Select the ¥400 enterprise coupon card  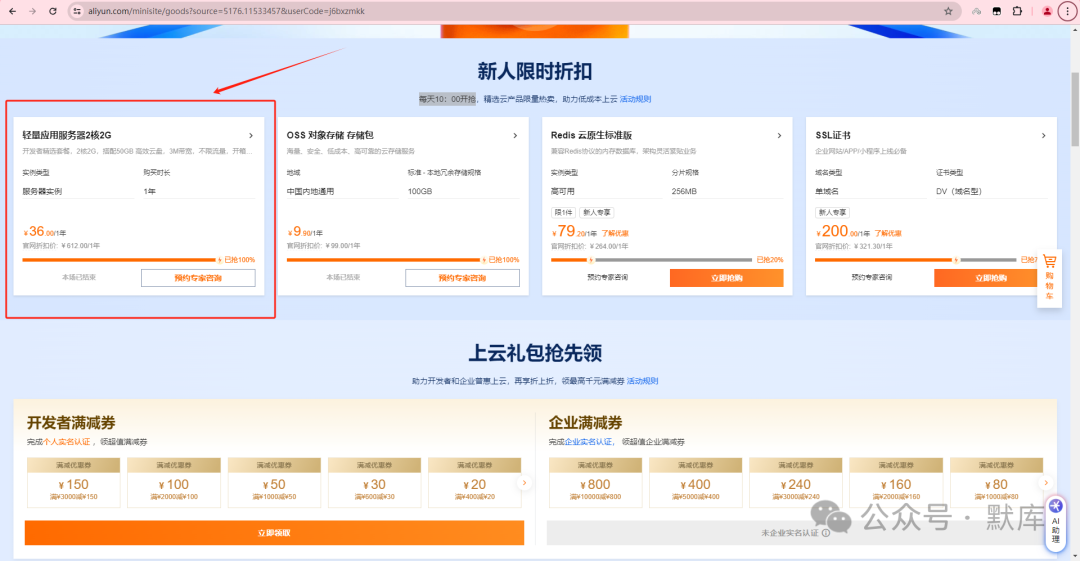[x=696, y=482]
